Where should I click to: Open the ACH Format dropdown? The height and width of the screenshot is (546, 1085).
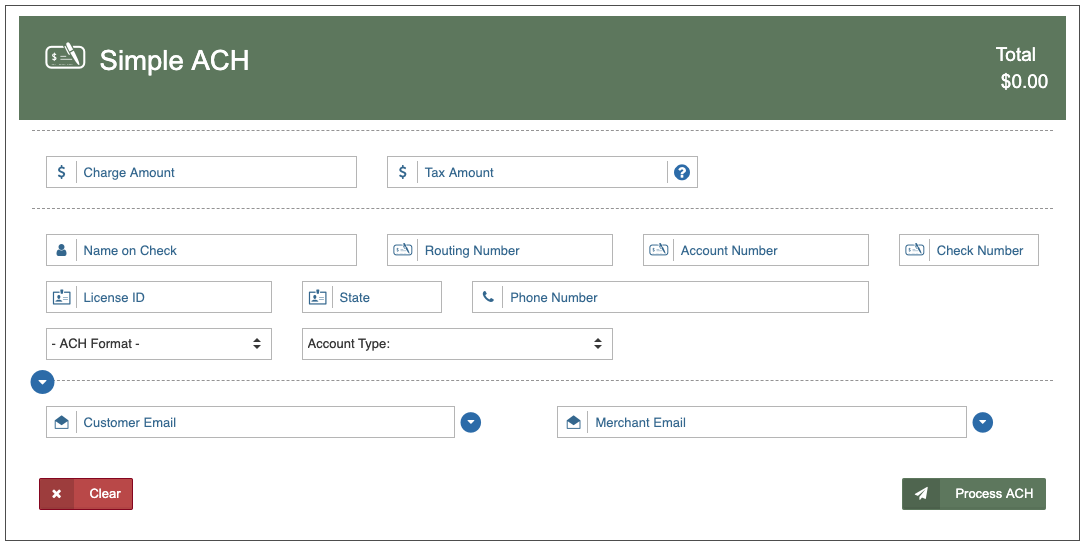click(158, 344)
